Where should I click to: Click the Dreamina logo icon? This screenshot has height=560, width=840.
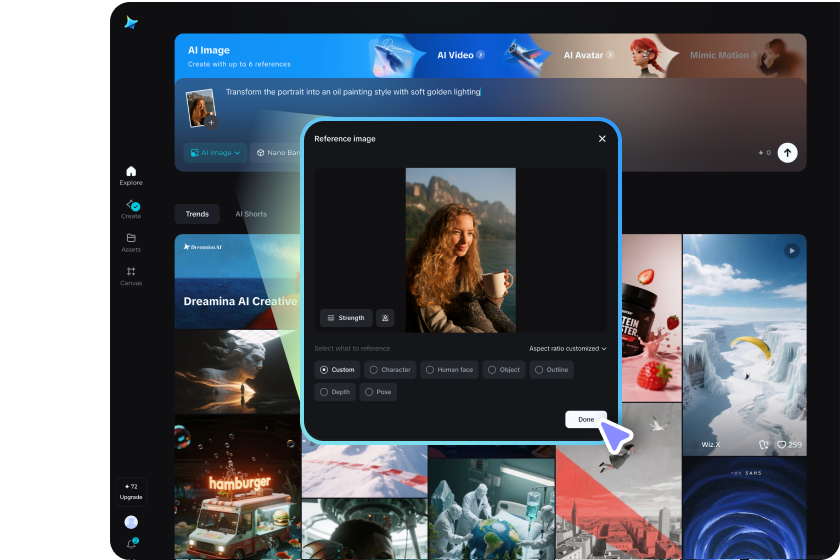[131, 23]
